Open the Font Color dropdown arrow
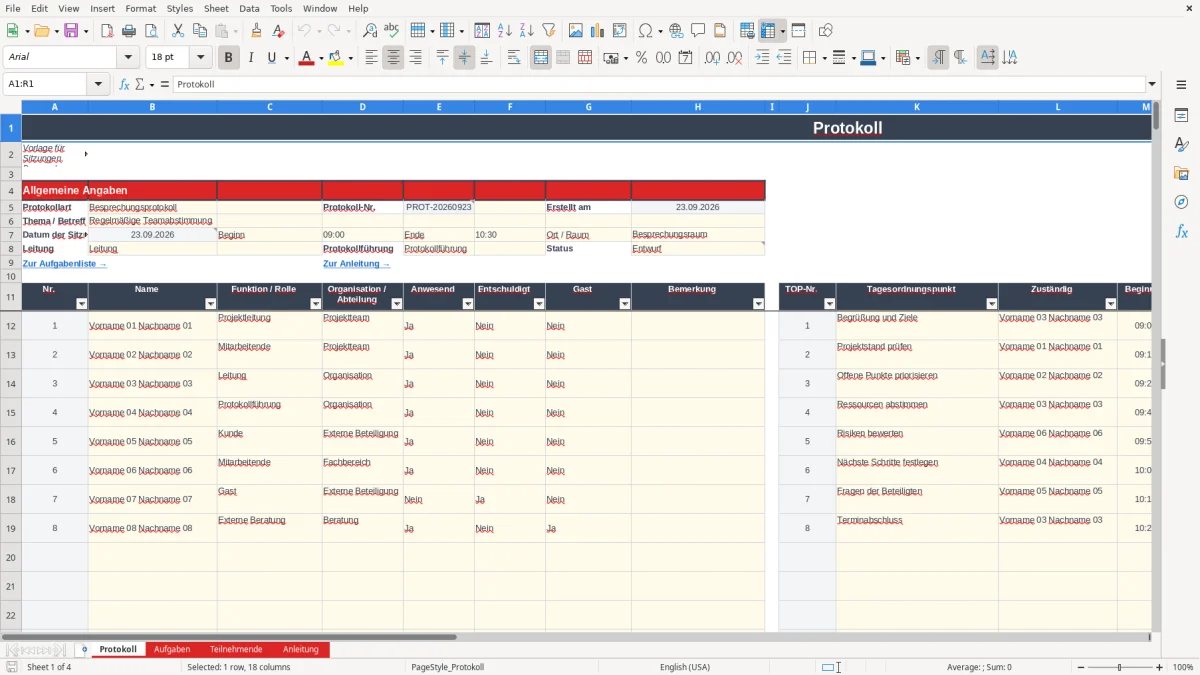Screen dimensions: 1200x675 pyautogui.click(x=321, y=58)
